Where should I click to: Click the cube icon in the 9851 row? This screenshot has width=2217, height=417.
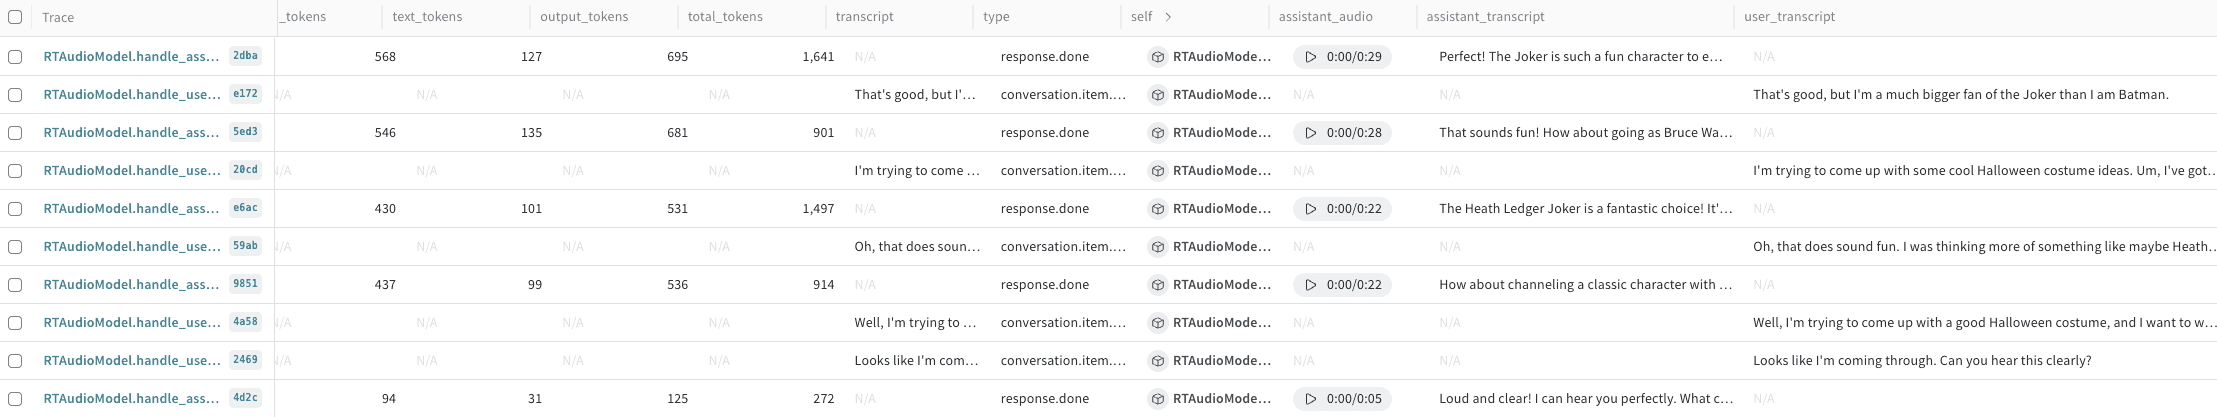pyautogui.click(x=1157, y=285)
